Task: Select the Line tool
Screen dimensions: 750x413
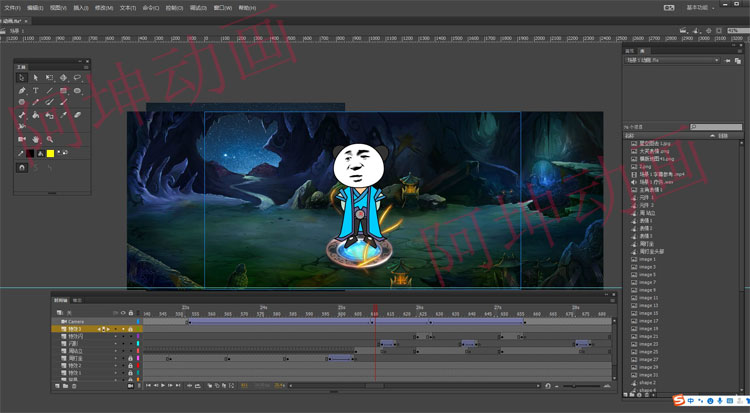Action: (49, 90)
